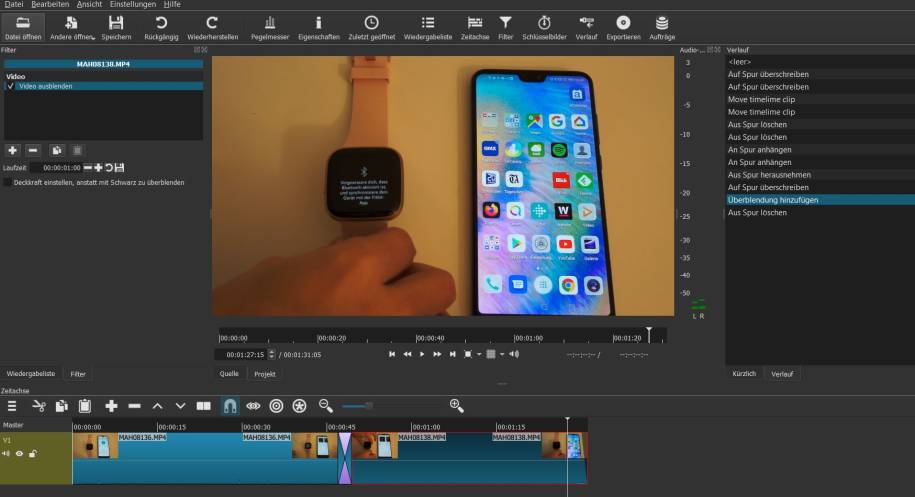Switch to the Projekt tab

265,374
